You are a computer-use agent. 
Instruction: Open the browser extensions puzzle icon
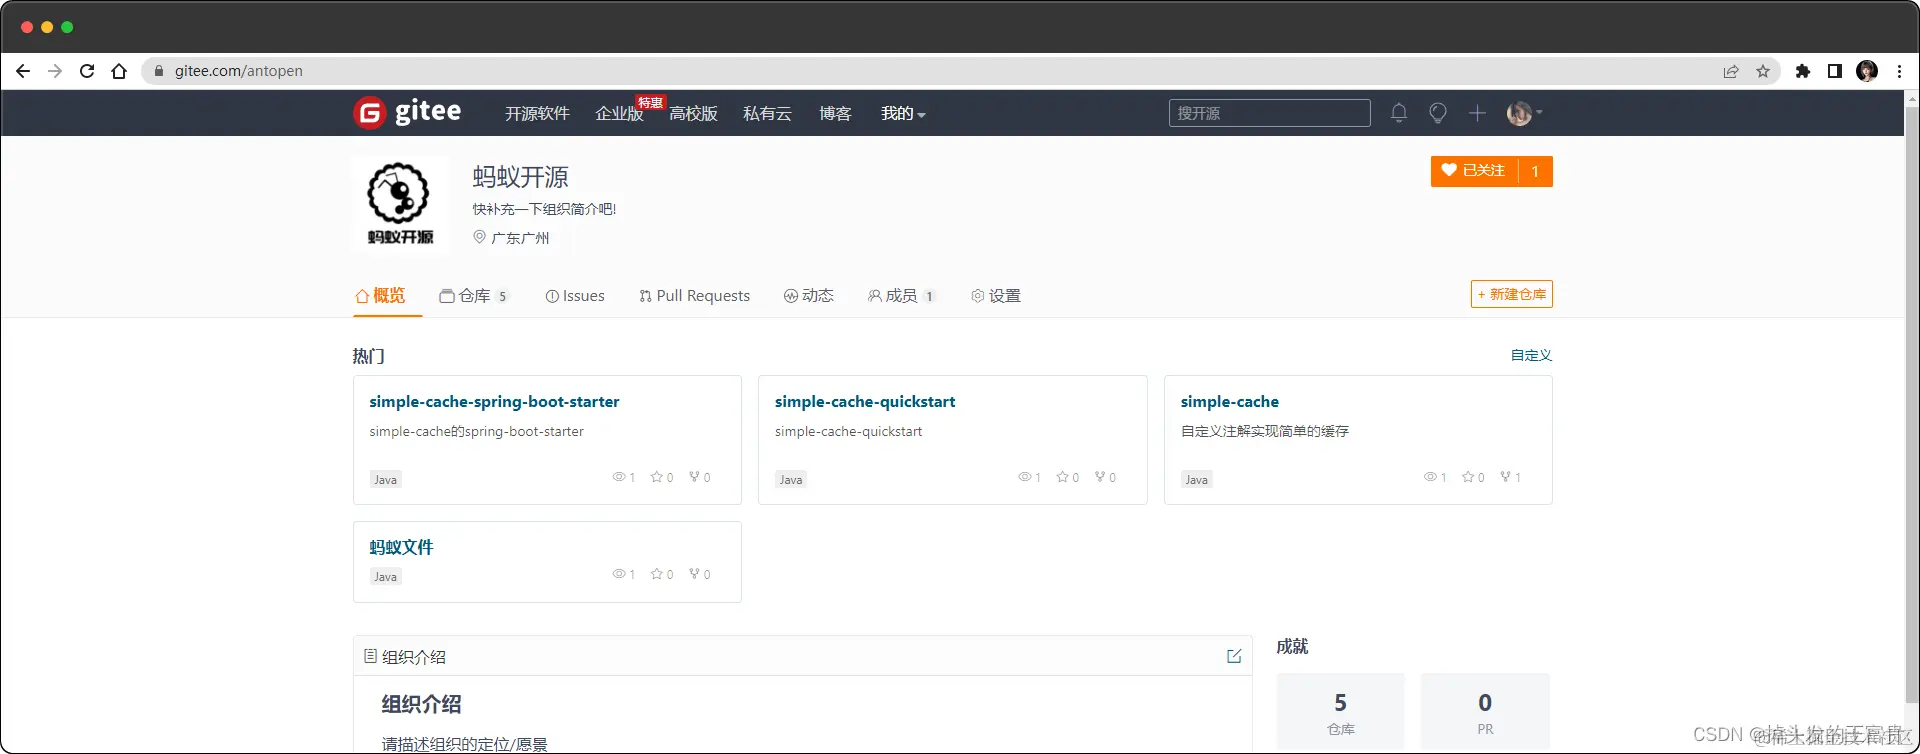coord(1803,71)
